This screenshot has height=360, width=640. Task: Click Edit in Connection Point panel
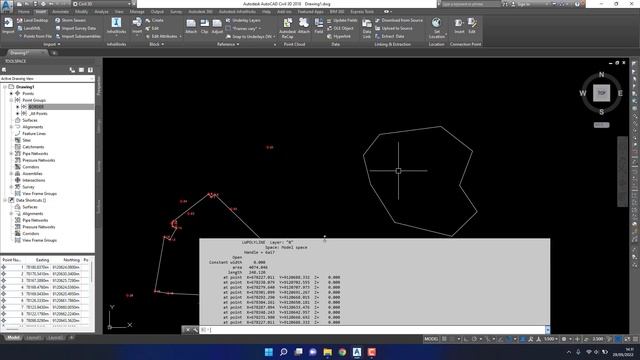[472, 25]
